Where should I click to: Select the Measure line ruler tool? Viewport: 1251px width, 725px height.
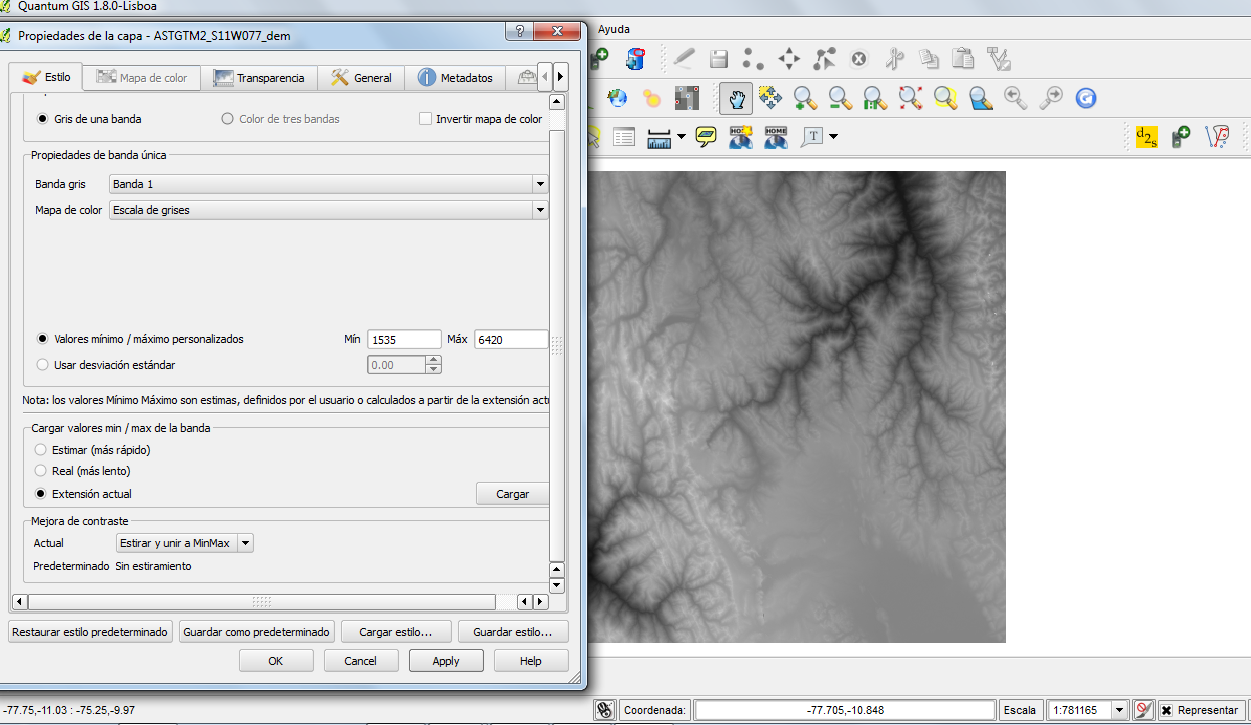pyautogui.click(x=659, y=137)
